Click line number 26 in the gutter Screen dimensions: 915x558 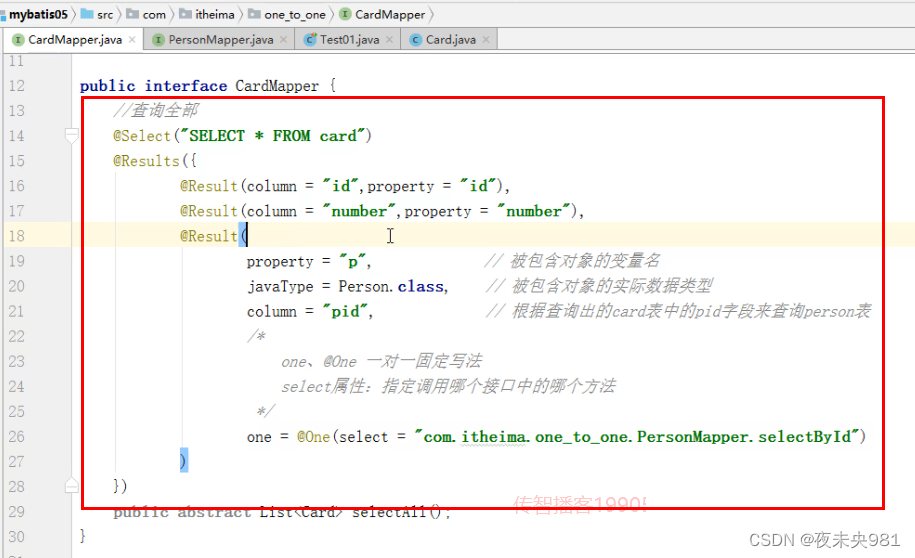tap(17, 437)
